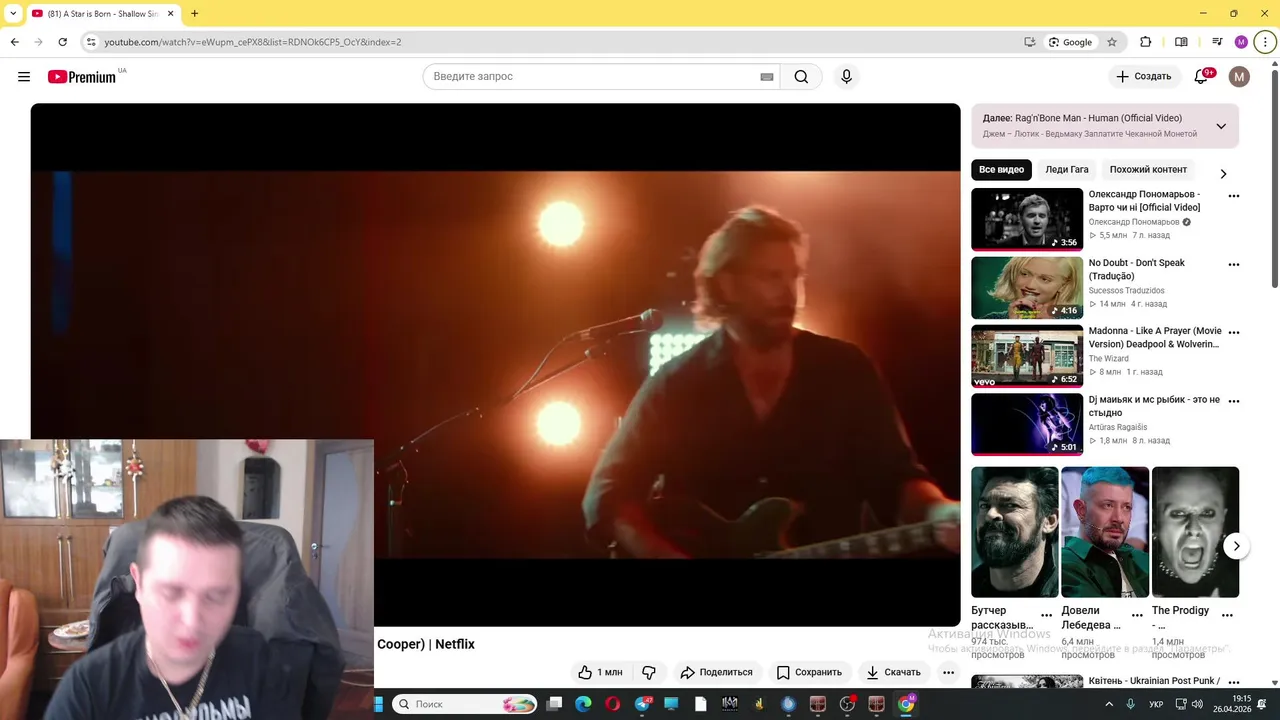
Task: Click Скачать download button
Action: 892,672
